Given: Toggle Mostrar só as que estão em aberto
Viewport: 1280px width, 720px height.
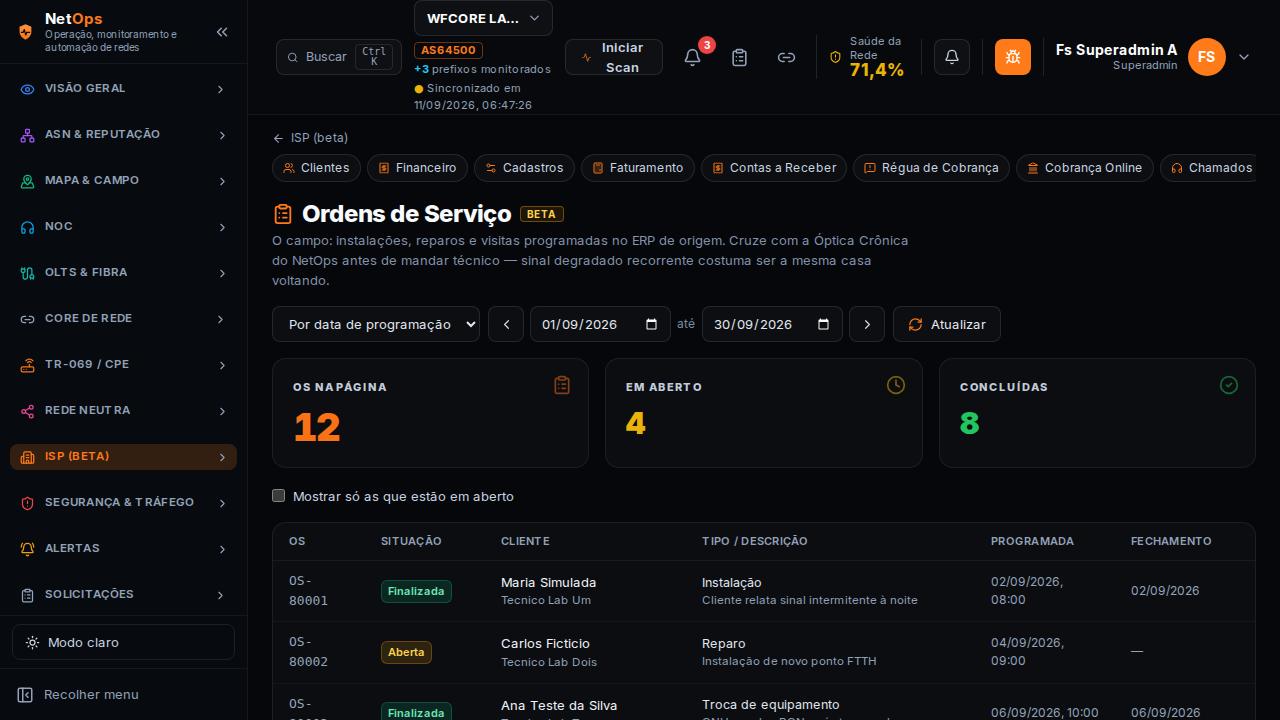Looking at the screenshot, I should [279, 496].
